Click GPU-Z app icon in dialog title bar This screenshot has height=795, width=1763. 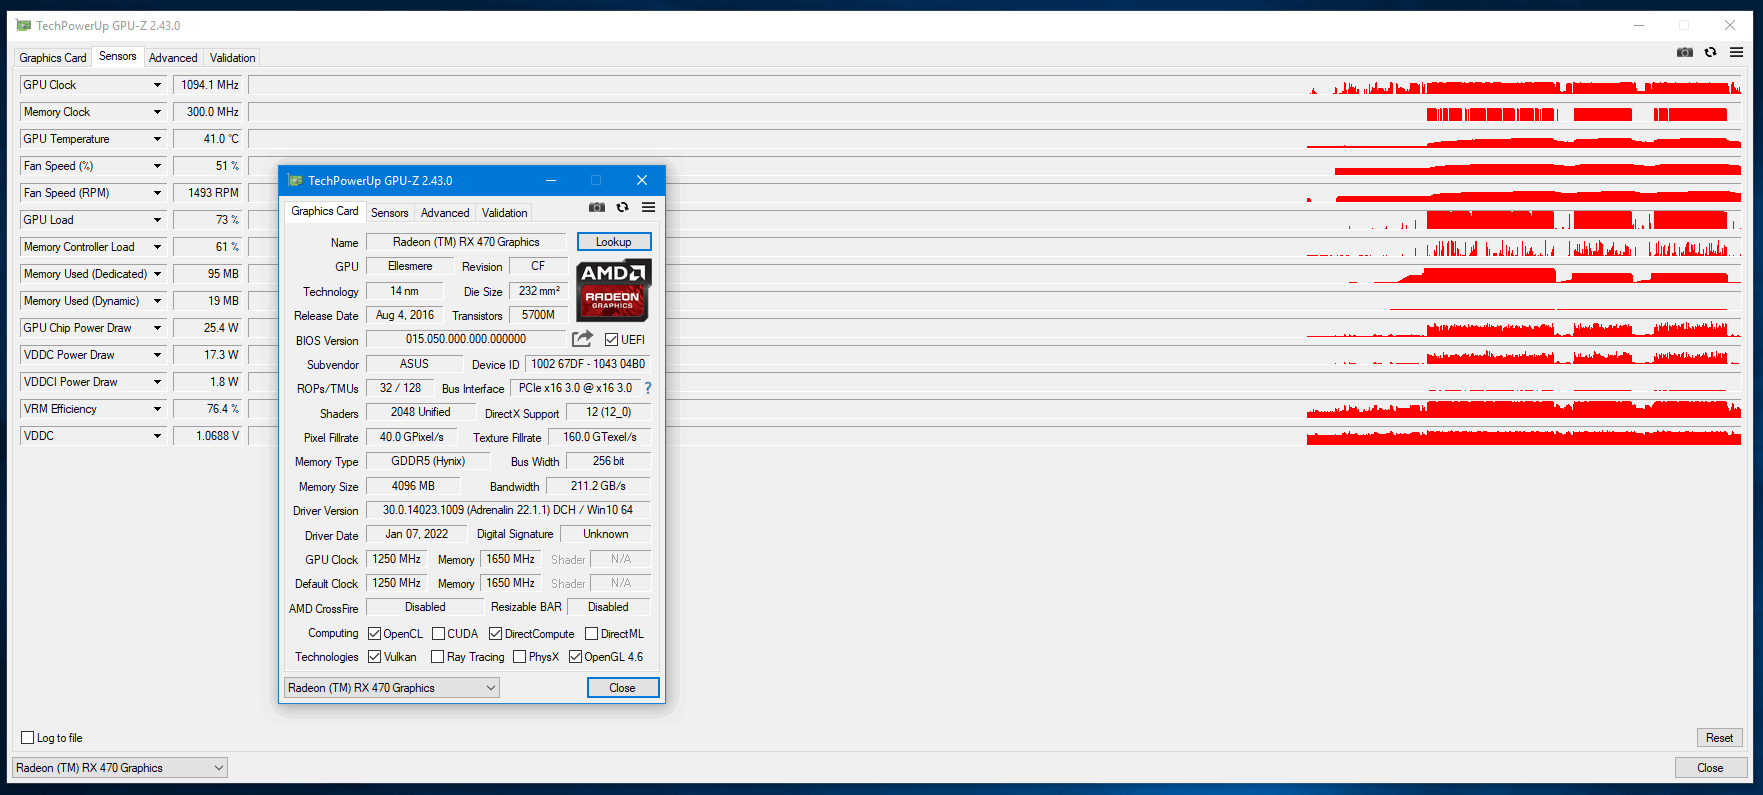(x=295, y=180)
